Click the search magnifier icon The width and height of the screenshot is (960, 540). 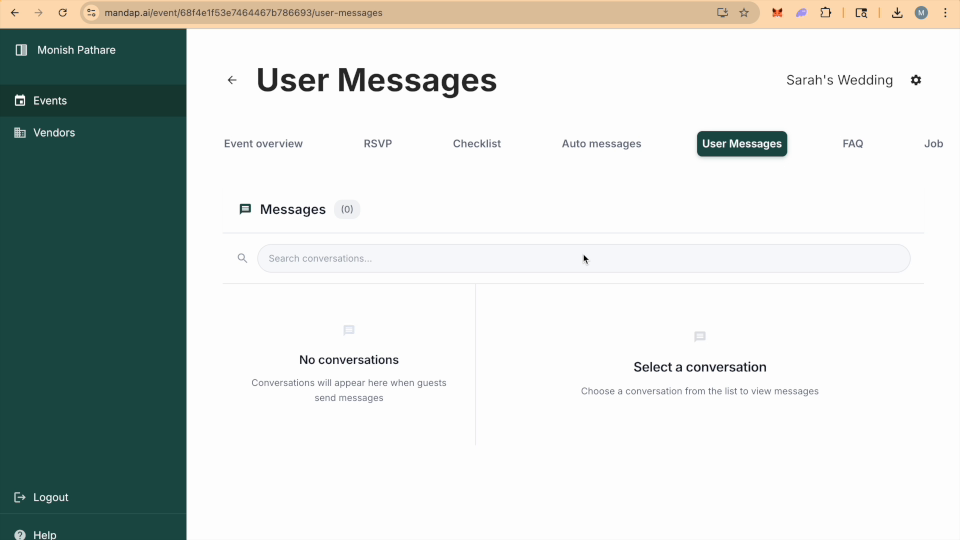tap(242, 258)
